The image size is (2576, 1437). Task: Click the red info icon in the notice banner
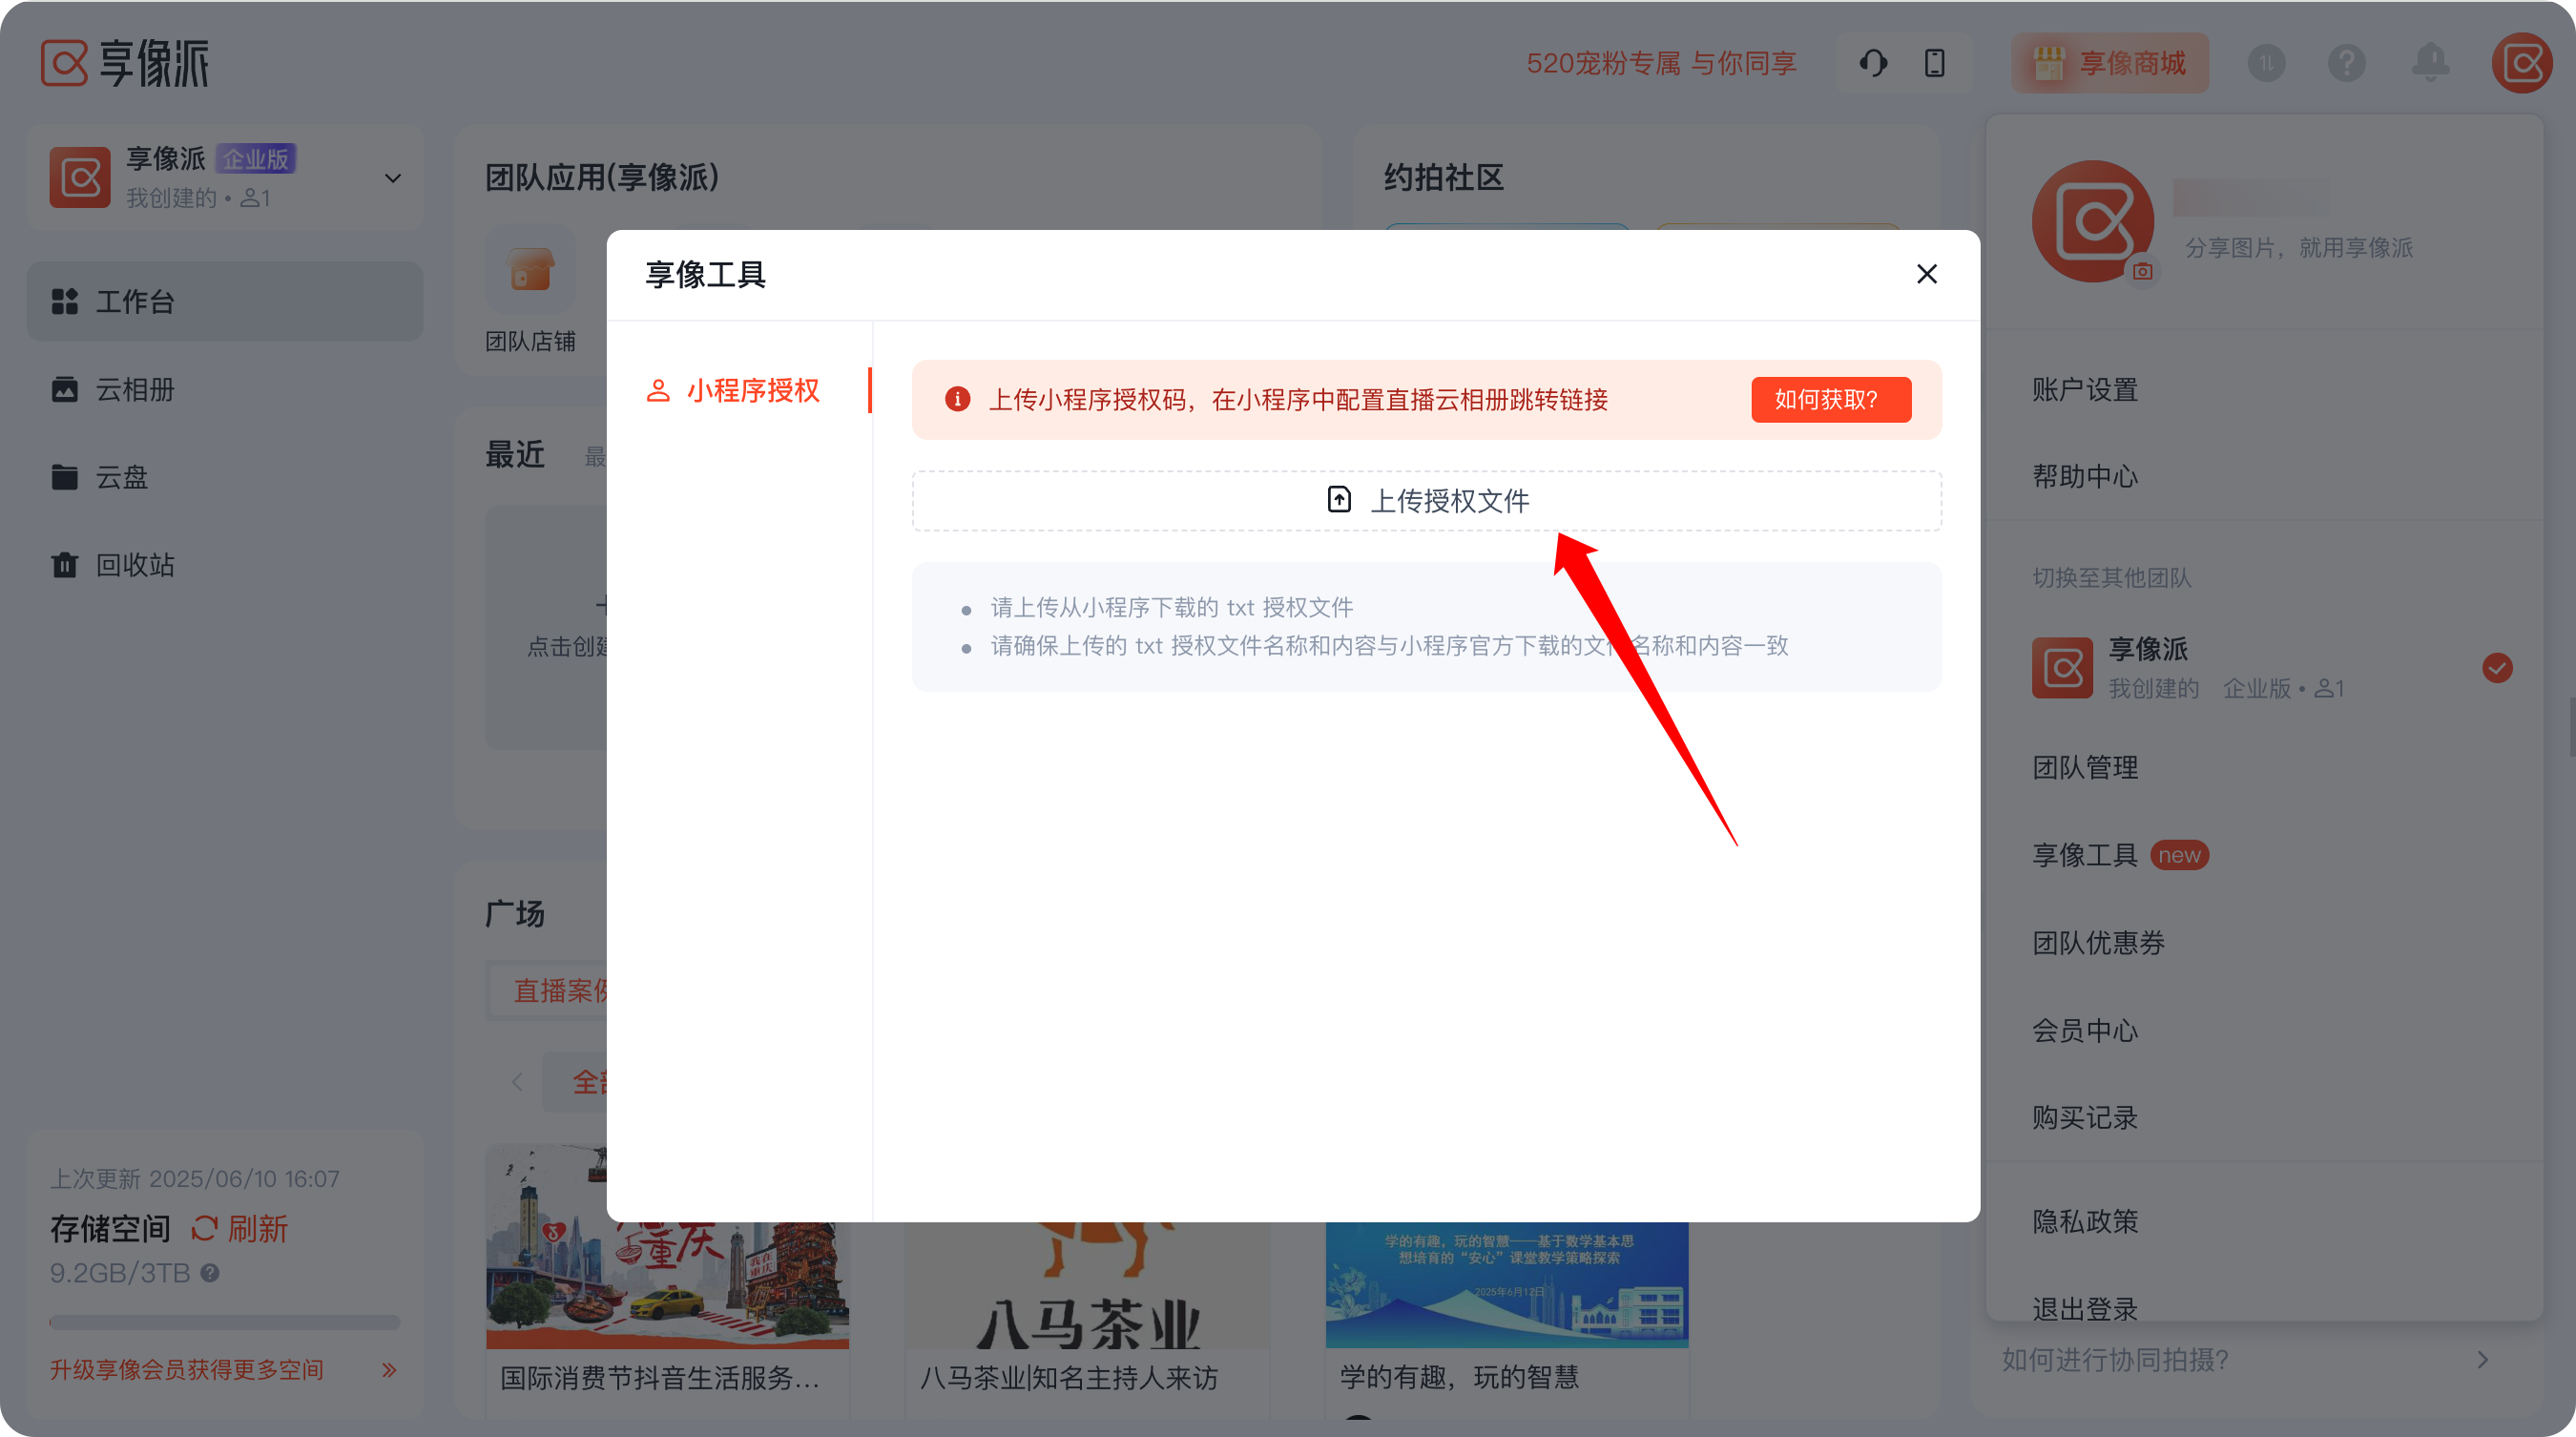pos(957,399)
